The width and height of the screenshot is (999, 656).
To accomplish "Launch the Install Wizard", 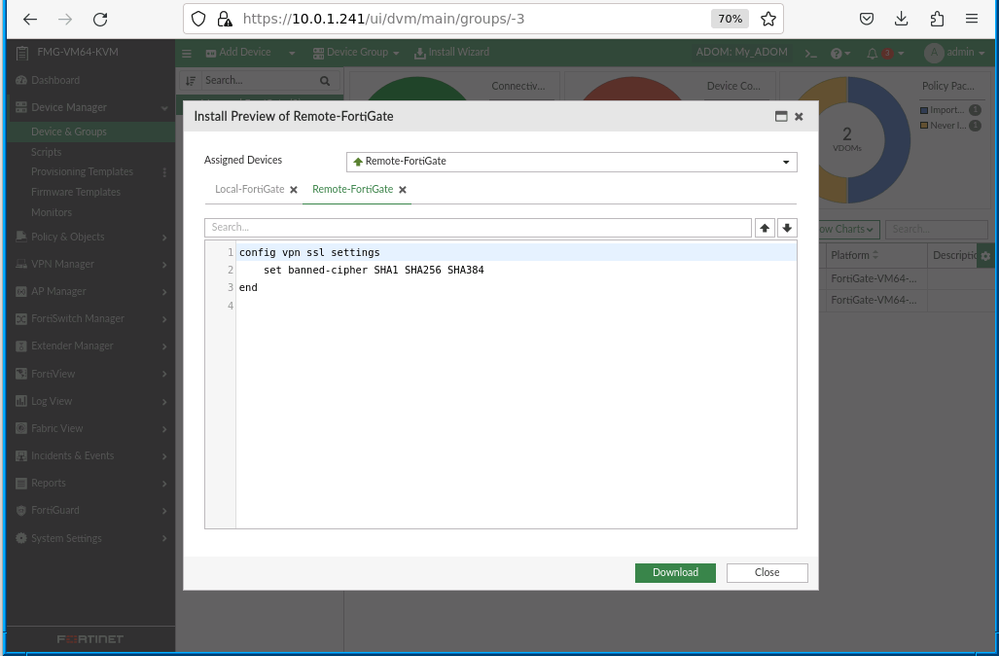I will (x=452, y=52).
